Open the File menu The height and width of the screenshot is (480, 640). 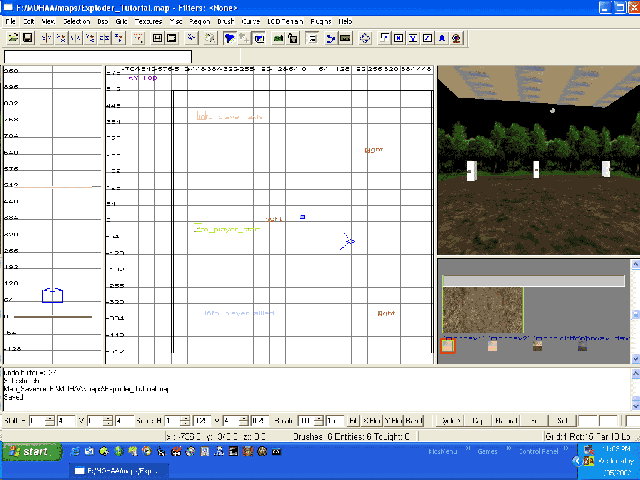tap(10, 21)
